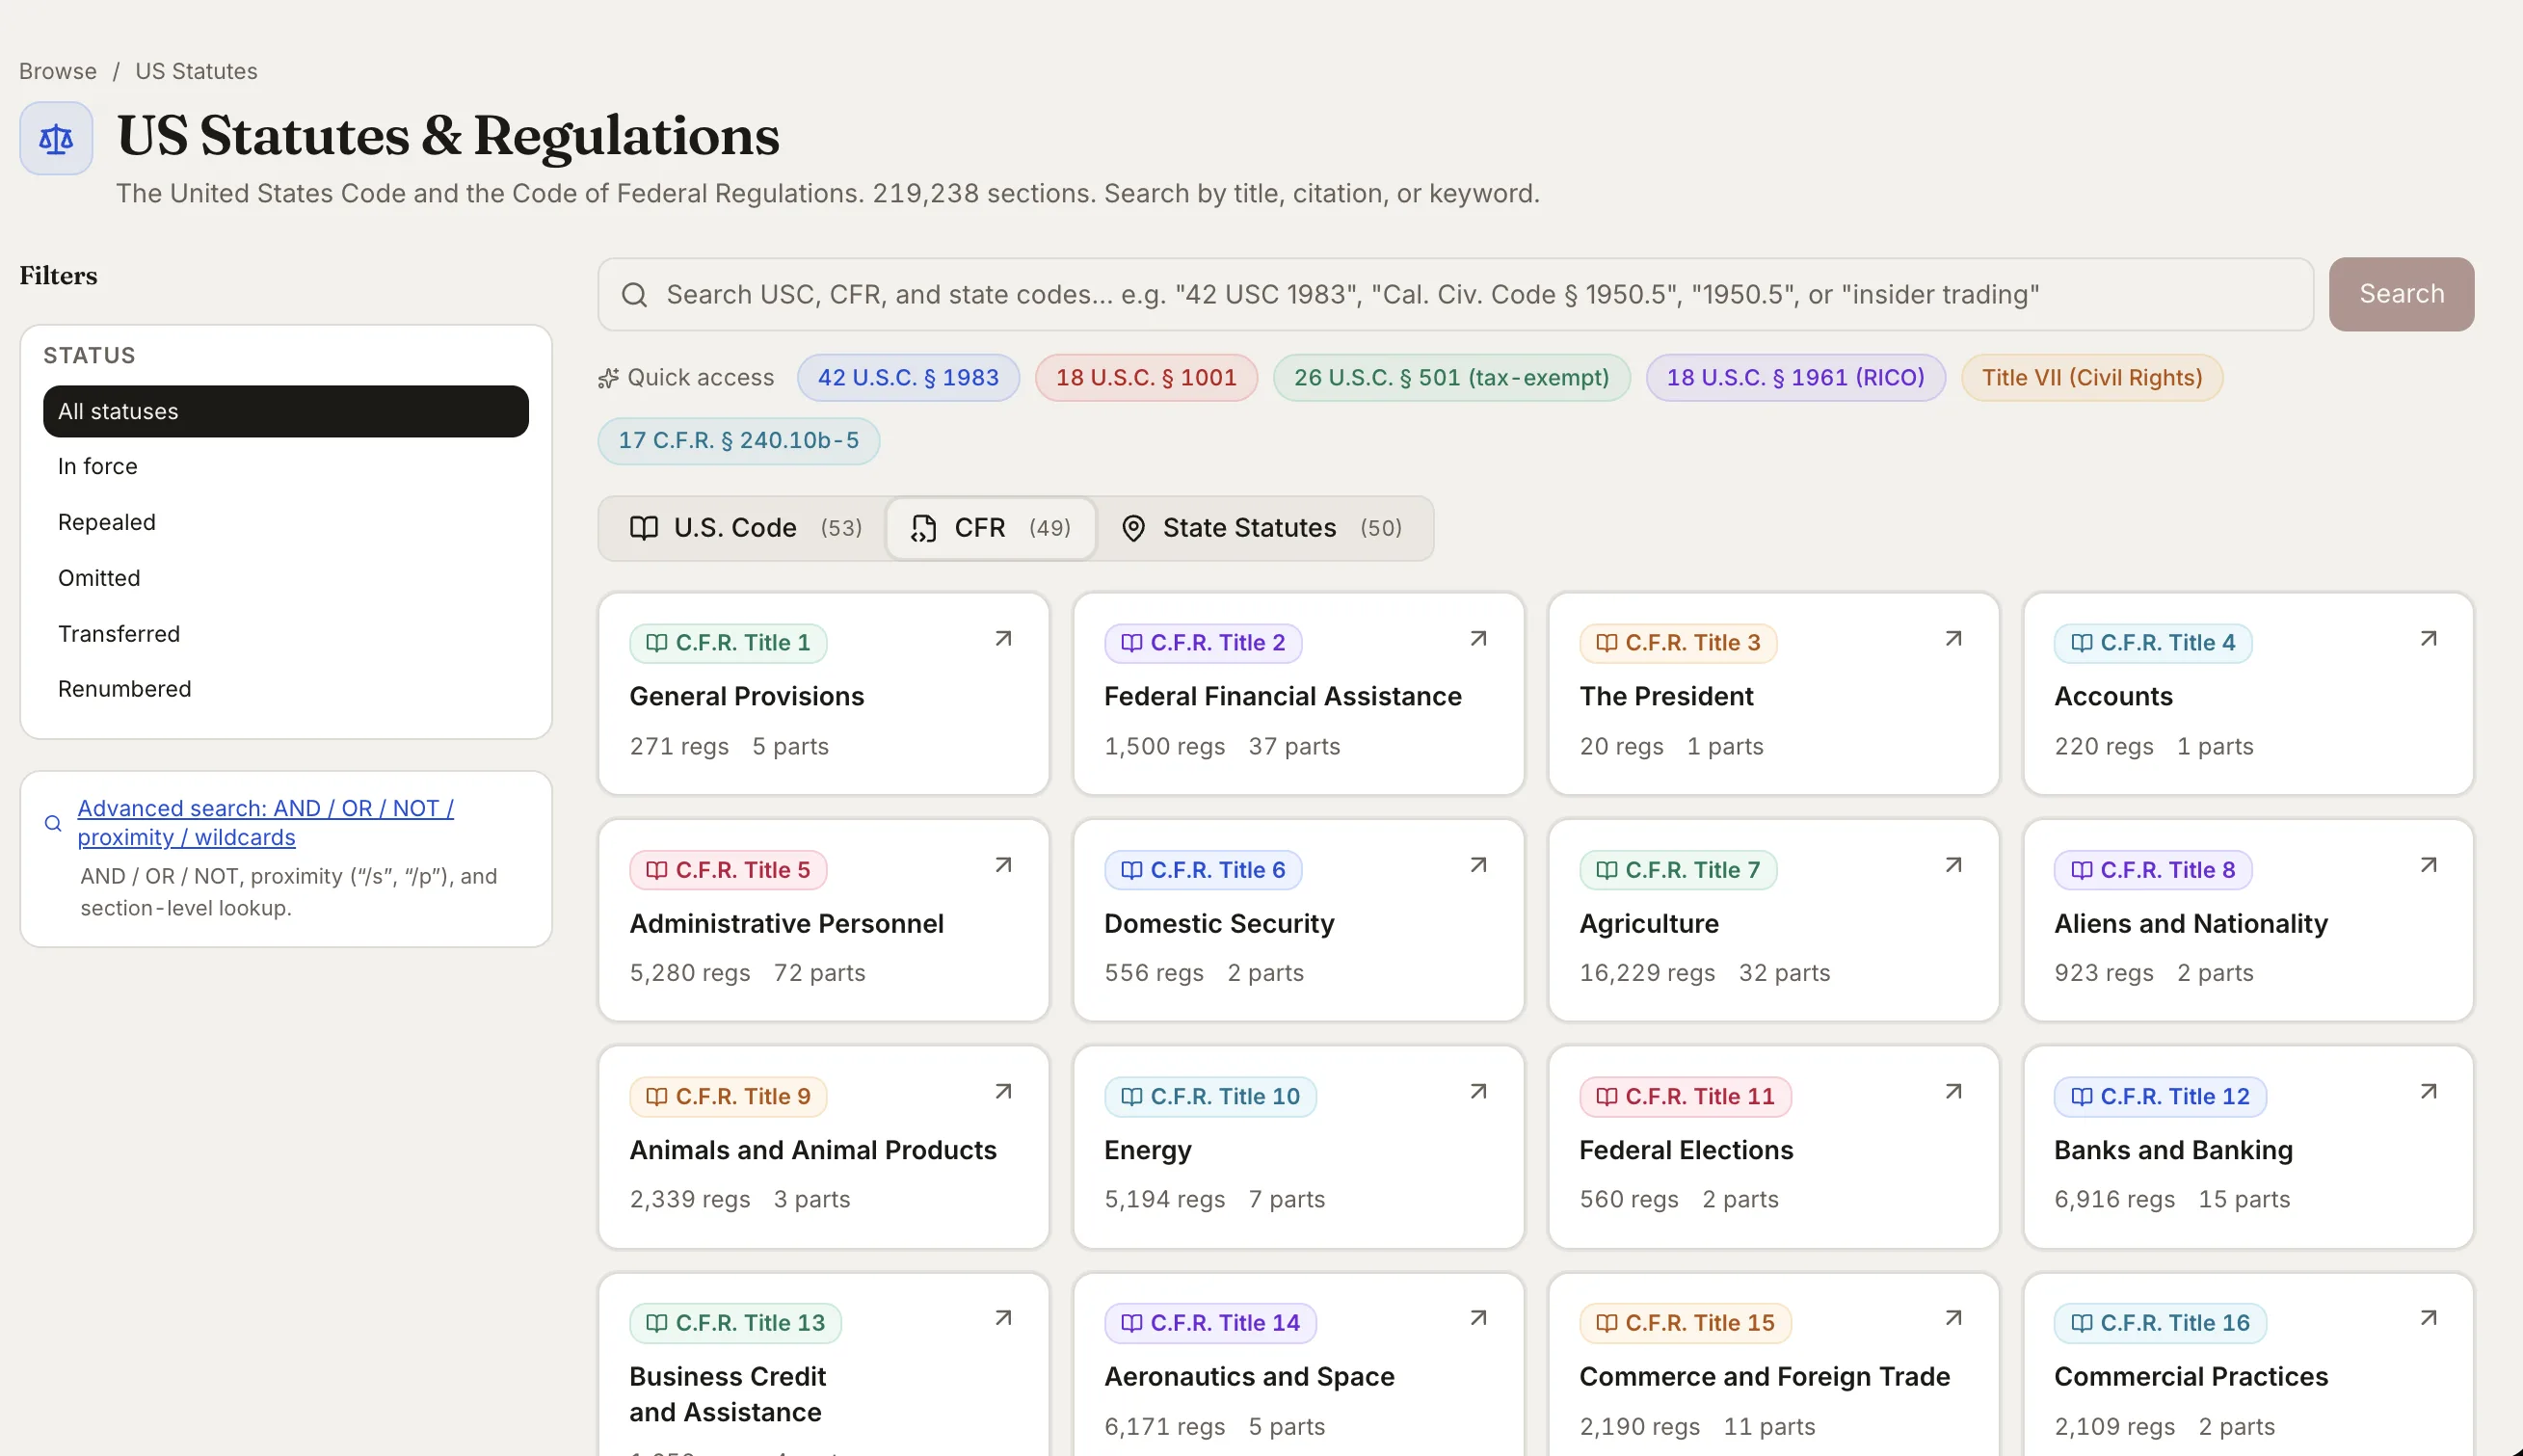Filter by Renumbered status
Screen dimensions: 2523x1456
tap(286, 689)
